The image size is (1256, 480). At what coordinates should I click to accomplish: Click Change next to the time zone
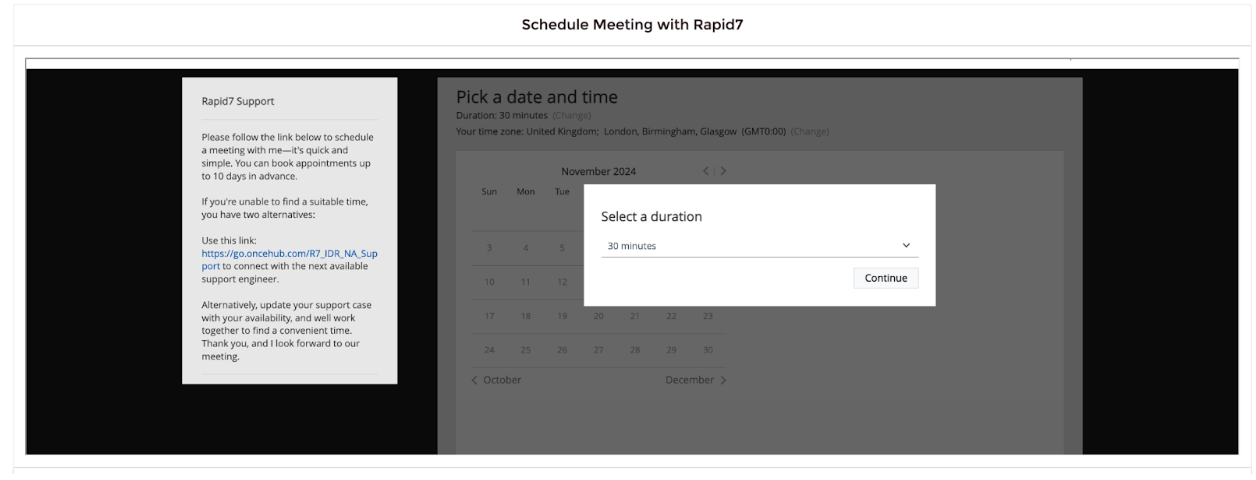811,132
